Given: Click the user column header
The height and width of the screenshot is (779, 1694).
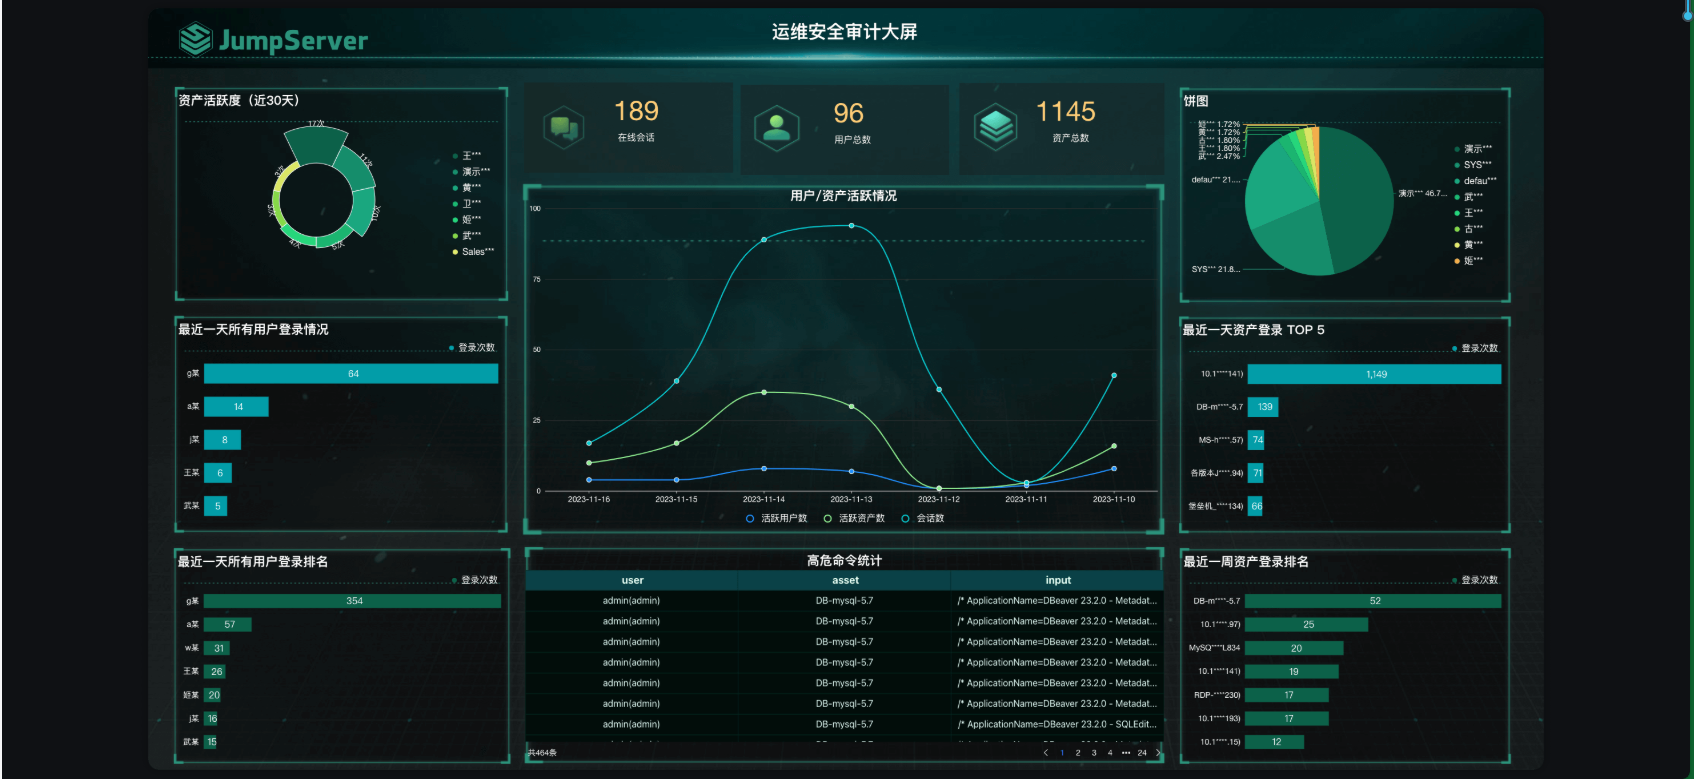Looking at the screenshot, I should coord(632,580).
